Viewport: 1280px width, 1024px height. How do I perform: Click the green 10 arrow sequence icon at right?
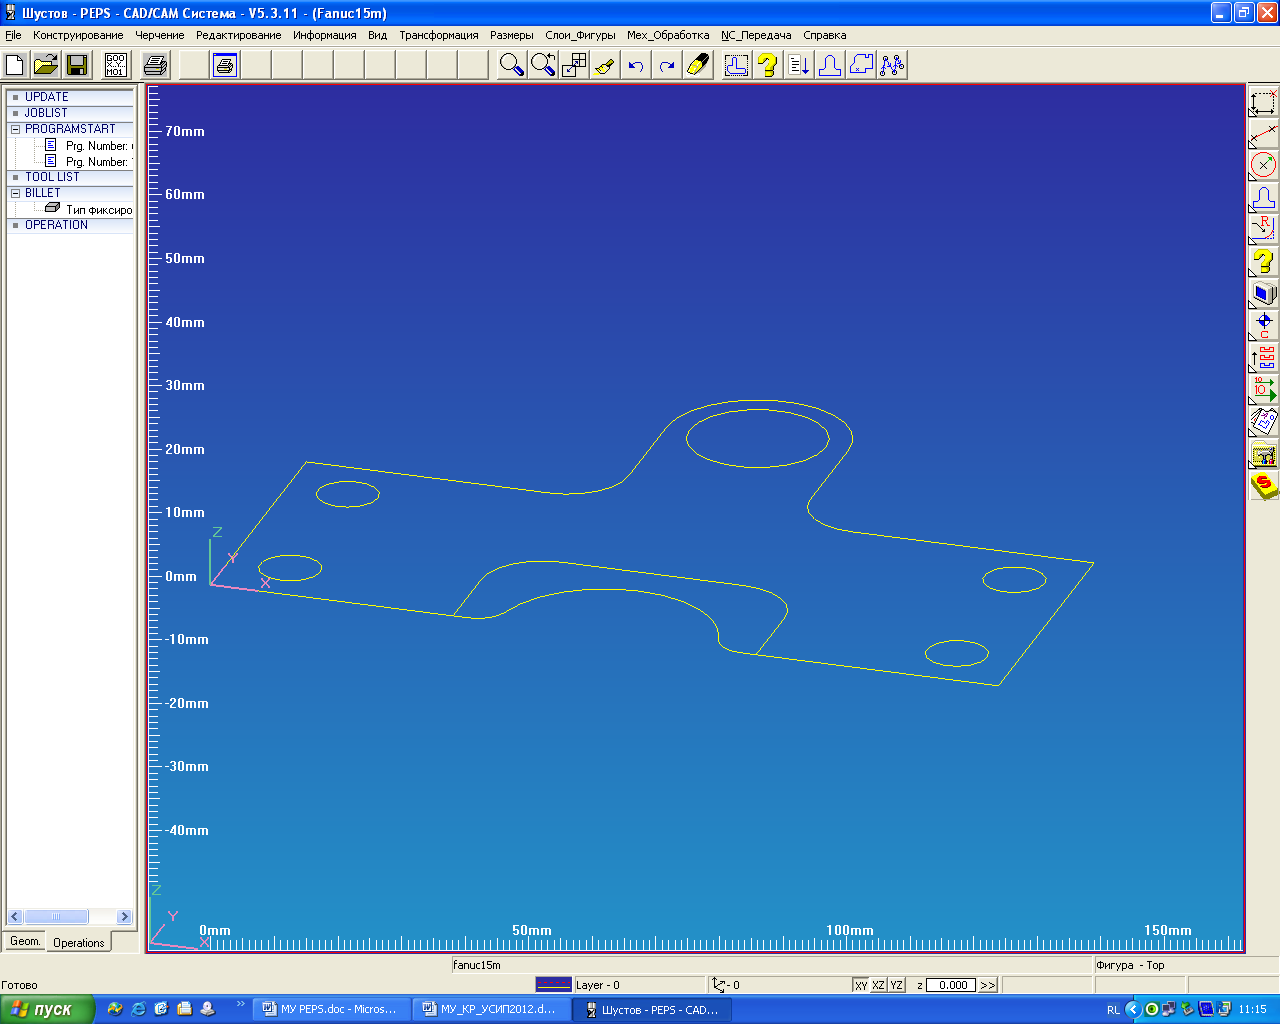click(1264, 389)
